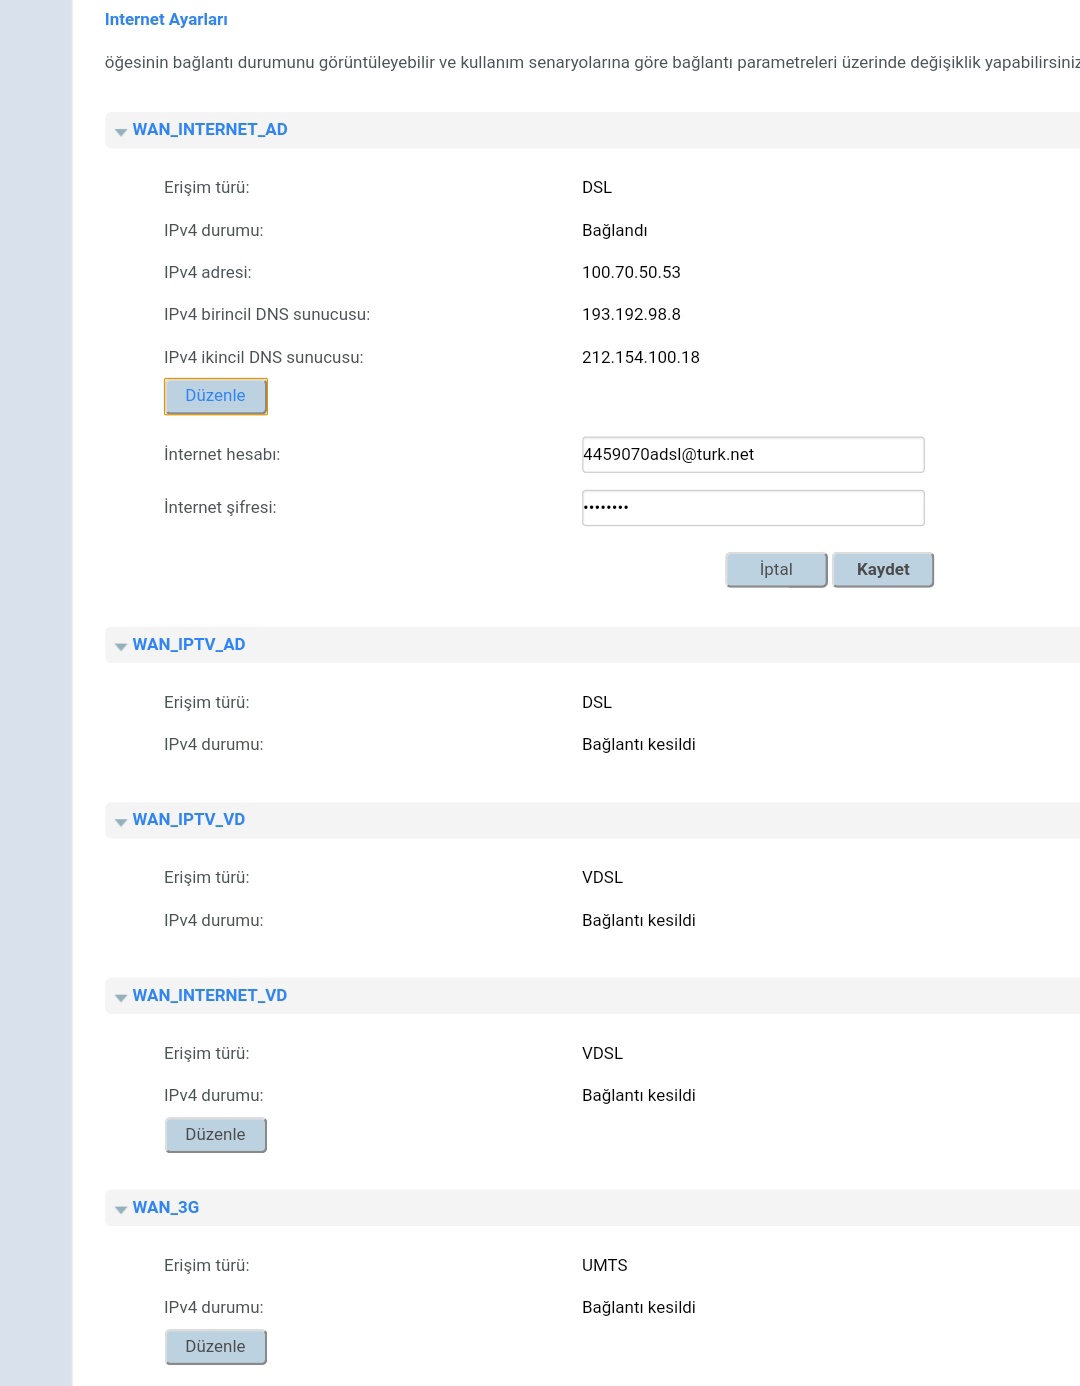1080x1386 pixels.
Task: Click Düzenle under WAN_INTERNET_VD
Action: (216, 1135)
